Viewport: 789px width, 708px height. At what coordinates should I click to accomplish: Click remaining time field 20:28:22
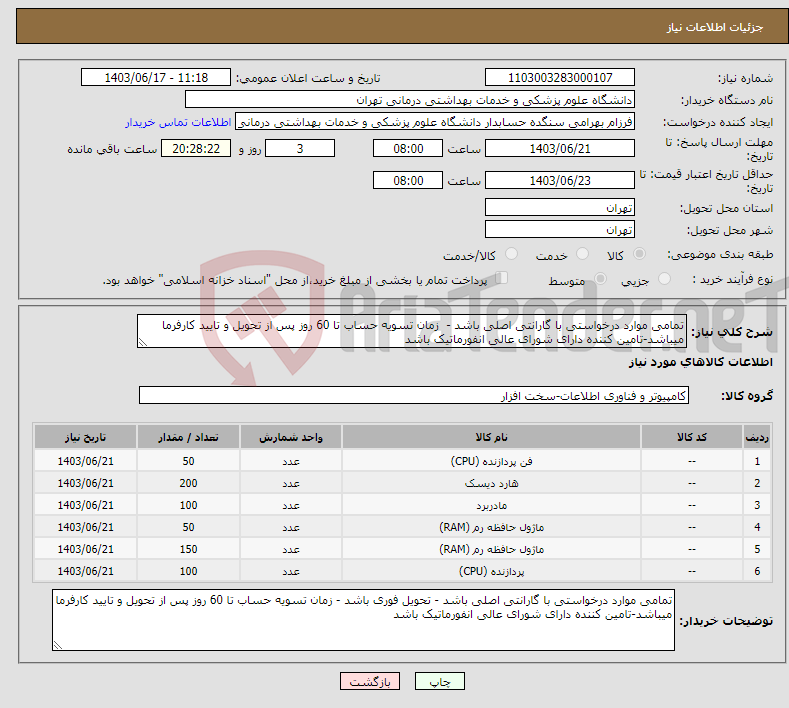tap(196, 148)
